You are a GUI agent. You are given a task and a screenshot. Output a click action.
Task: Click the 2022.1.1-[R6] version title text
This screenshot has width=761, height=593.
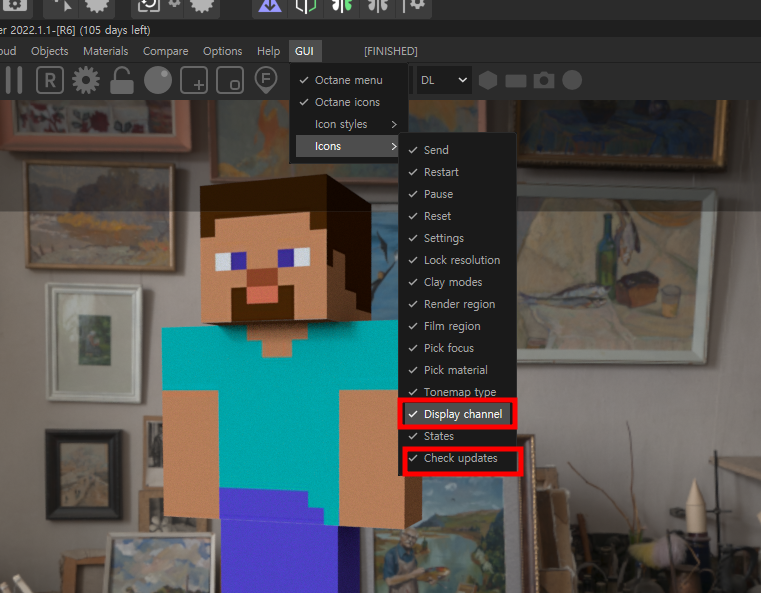tap(43, 30)
